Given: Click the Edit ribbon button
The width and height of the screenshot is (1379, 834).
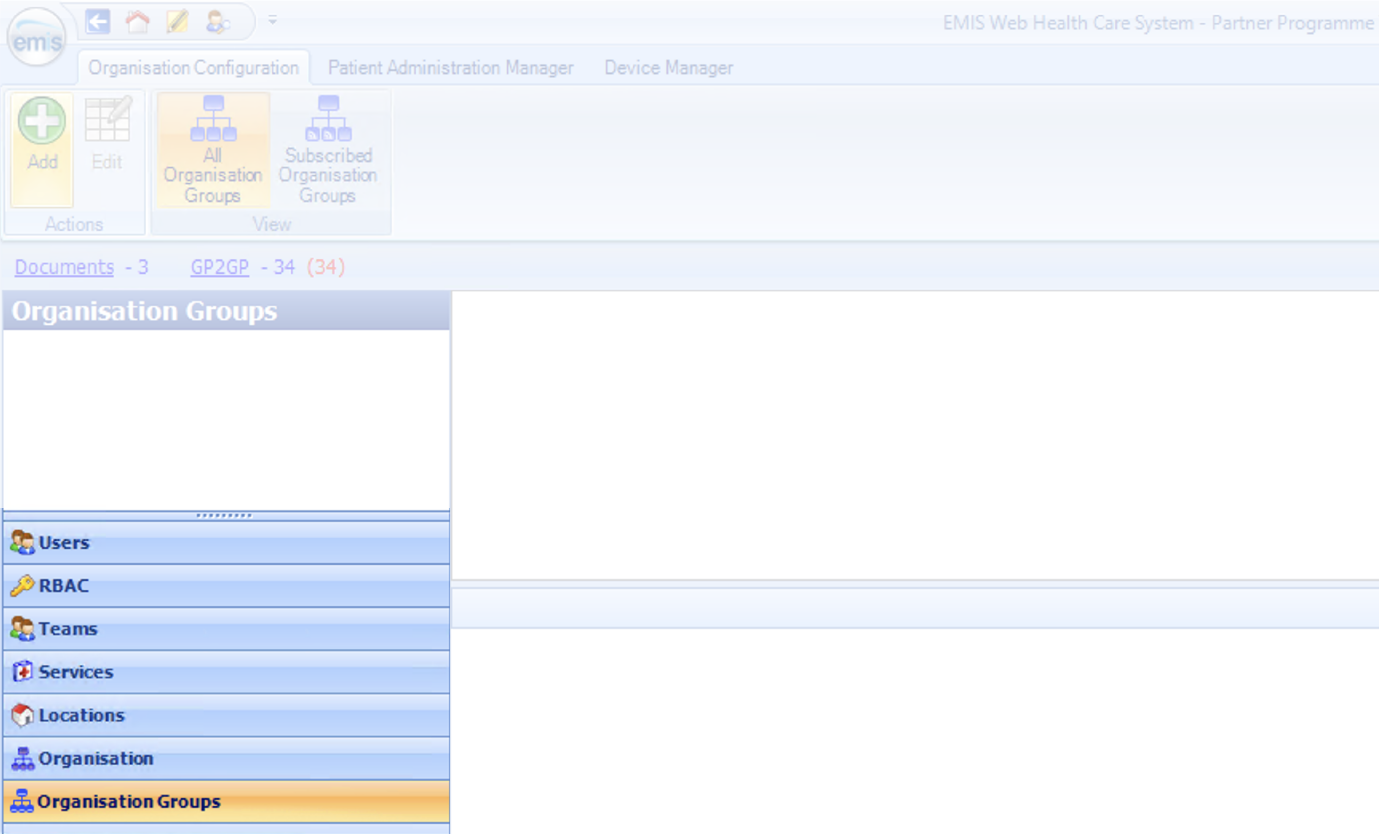Looking at the screenshot, I should coord(107,150).
